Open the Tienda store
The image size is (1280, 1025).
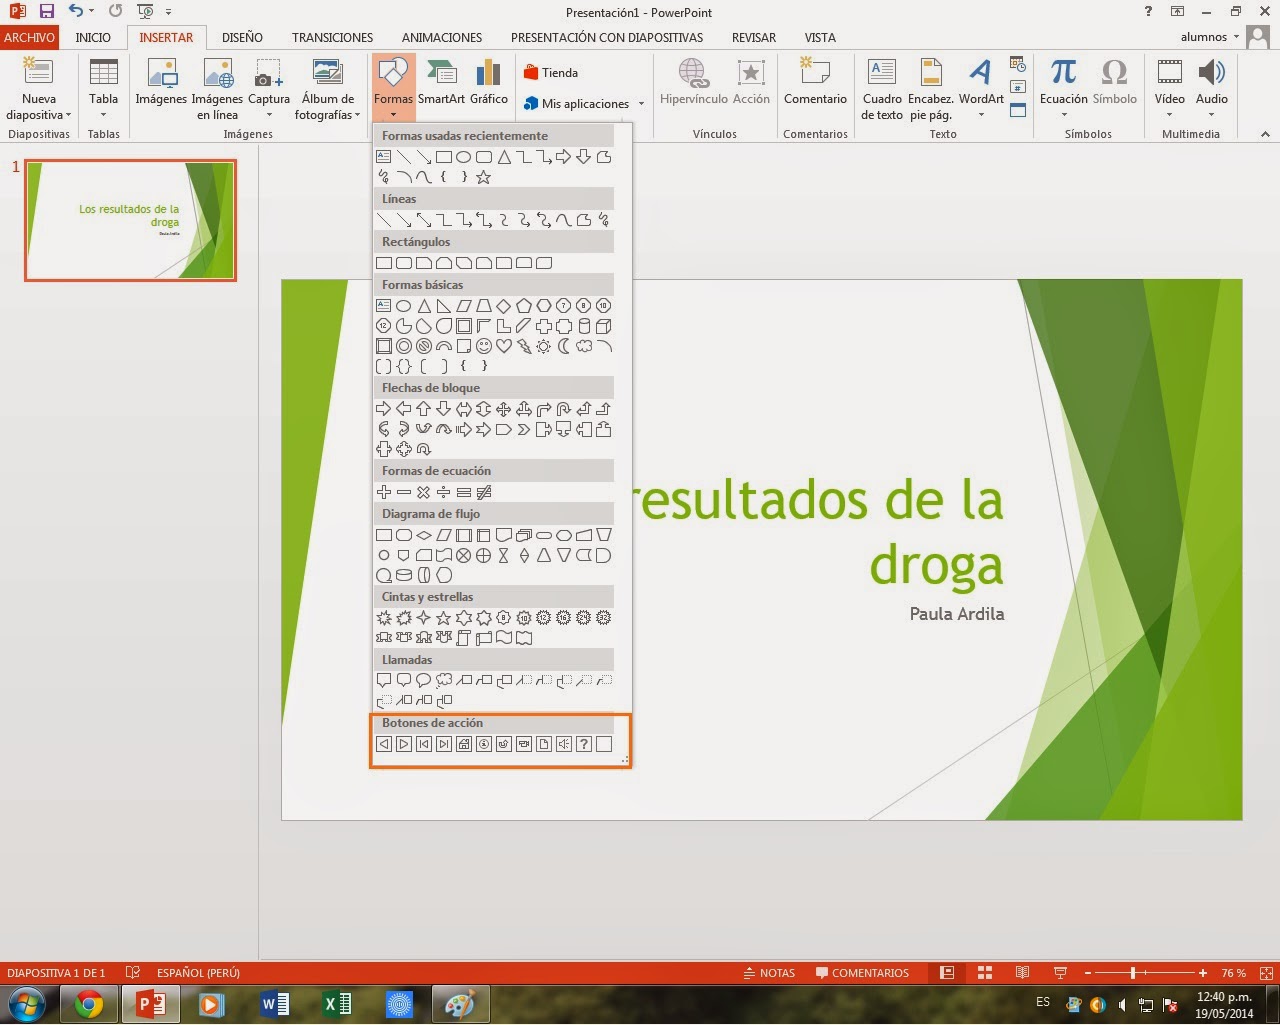[553, 72]
